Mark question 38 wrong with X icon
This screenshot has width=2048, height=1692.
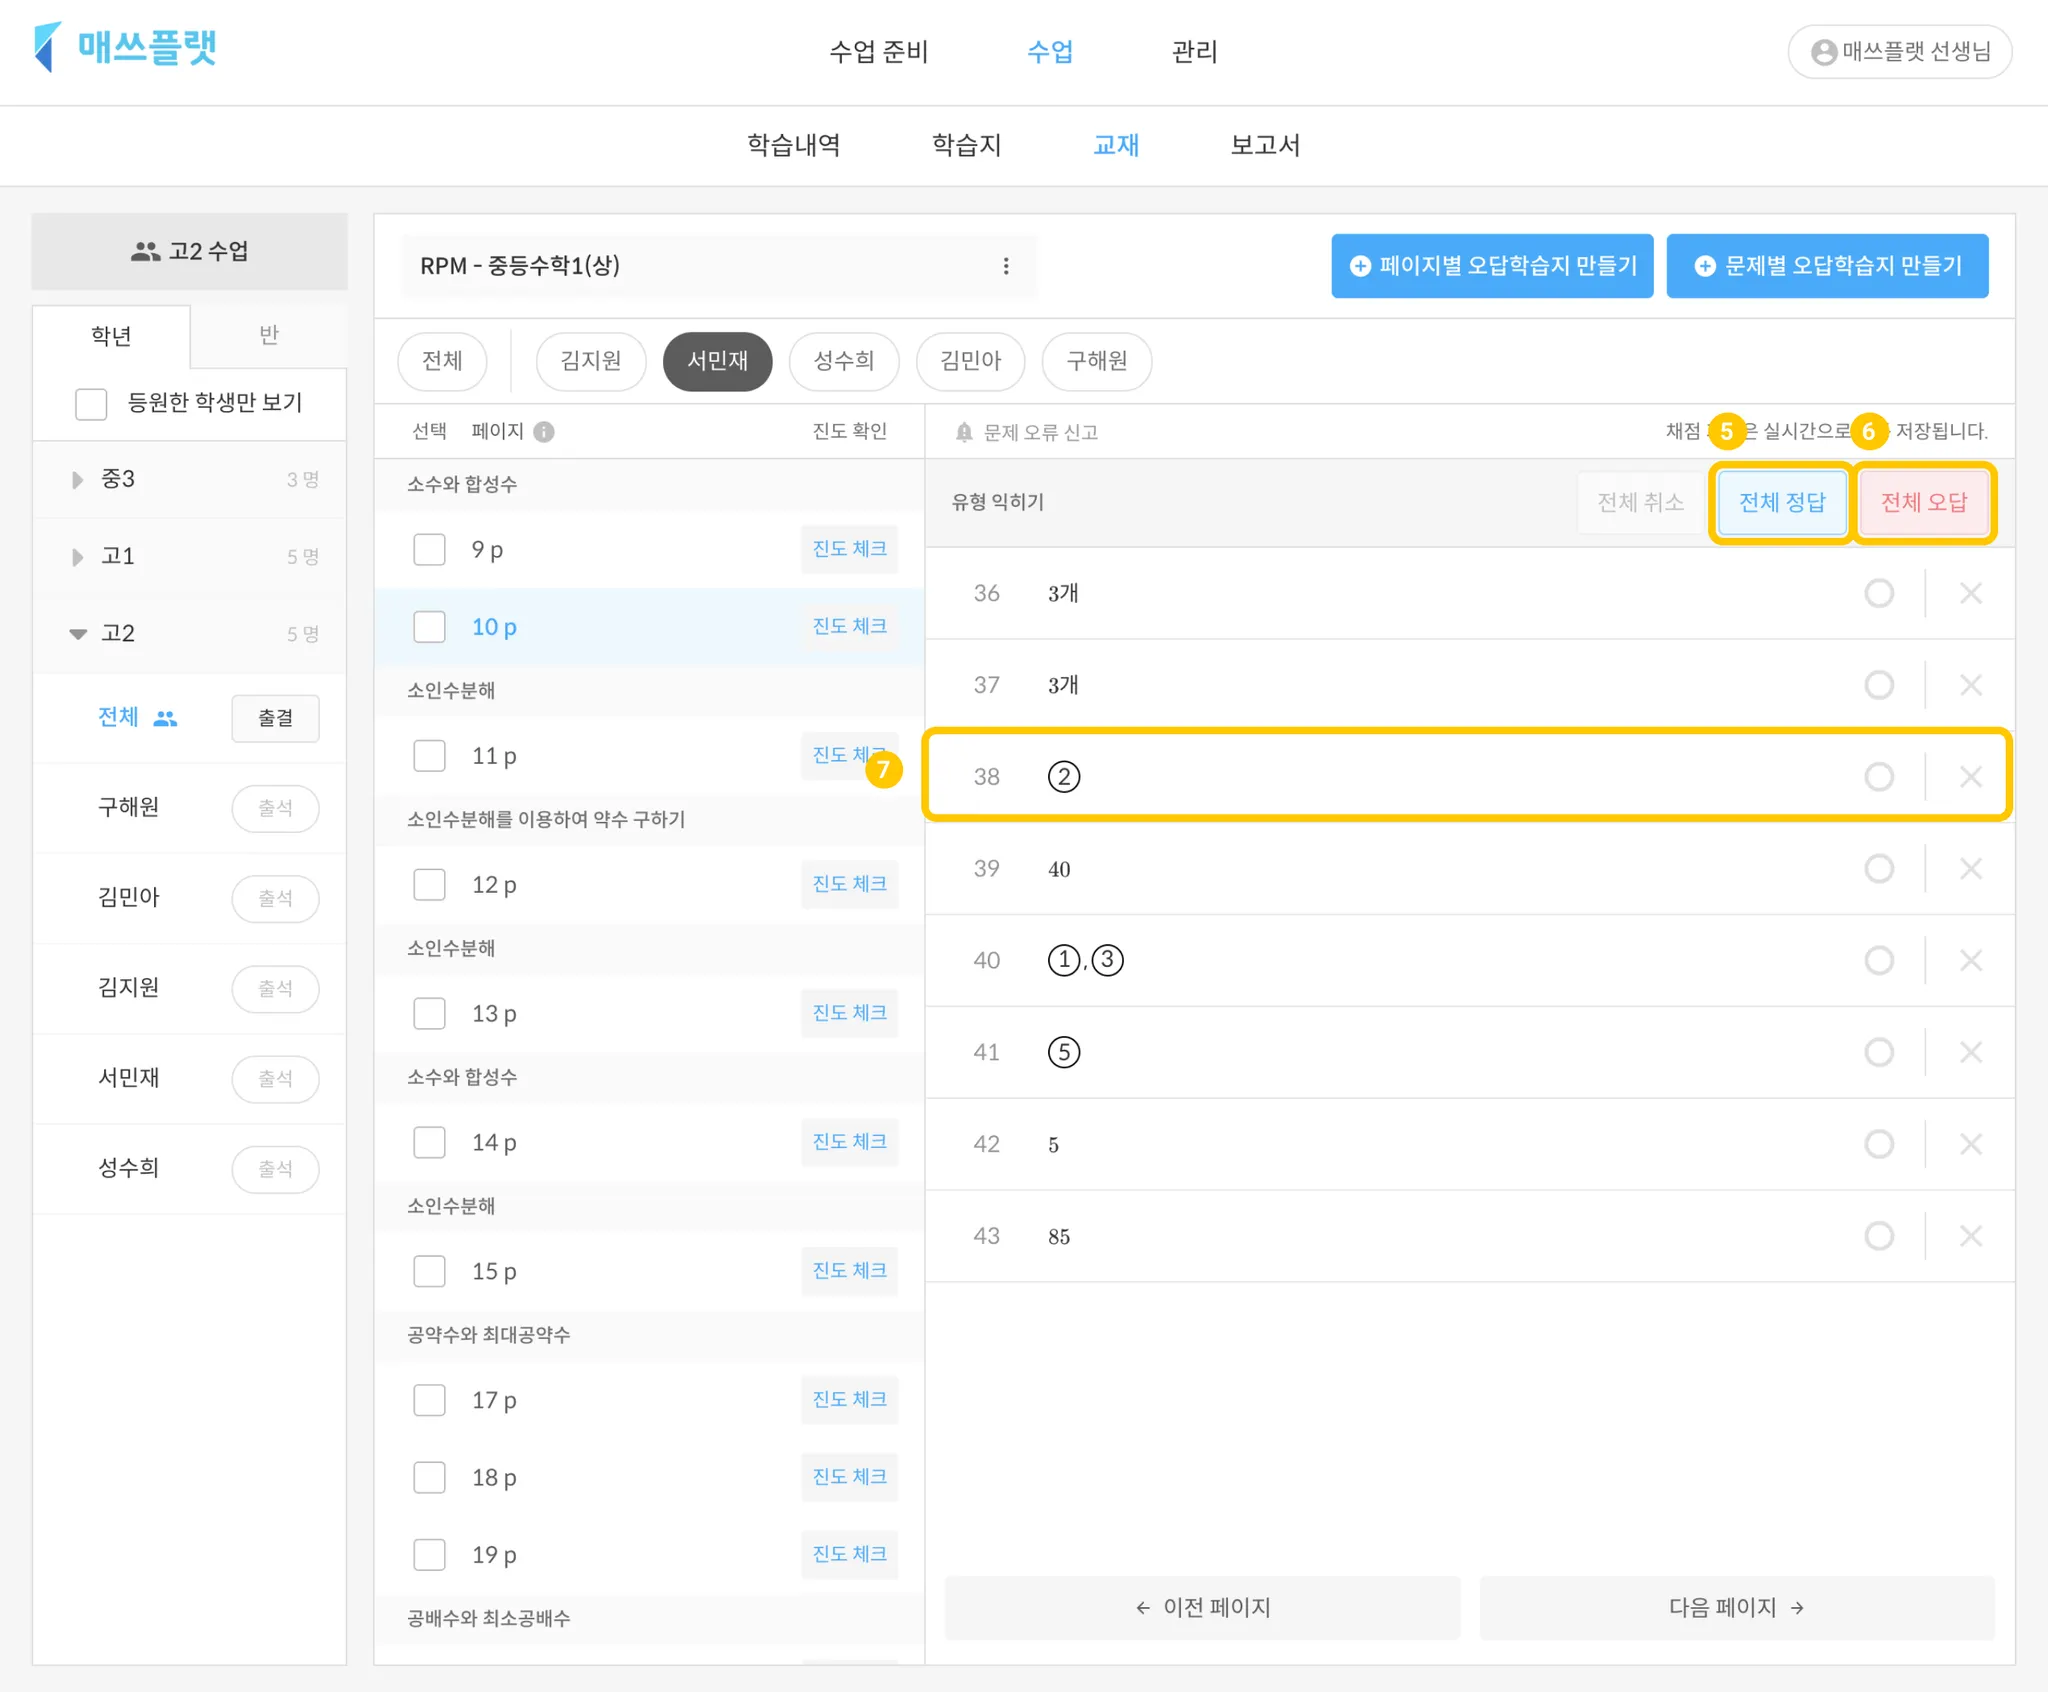[1970, 777]
